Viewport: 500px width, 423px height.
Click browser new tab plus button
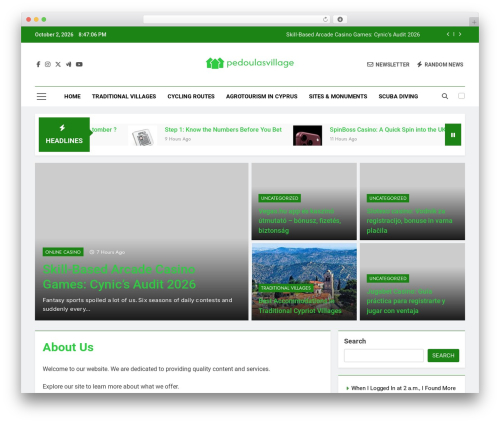click(474, 22)
